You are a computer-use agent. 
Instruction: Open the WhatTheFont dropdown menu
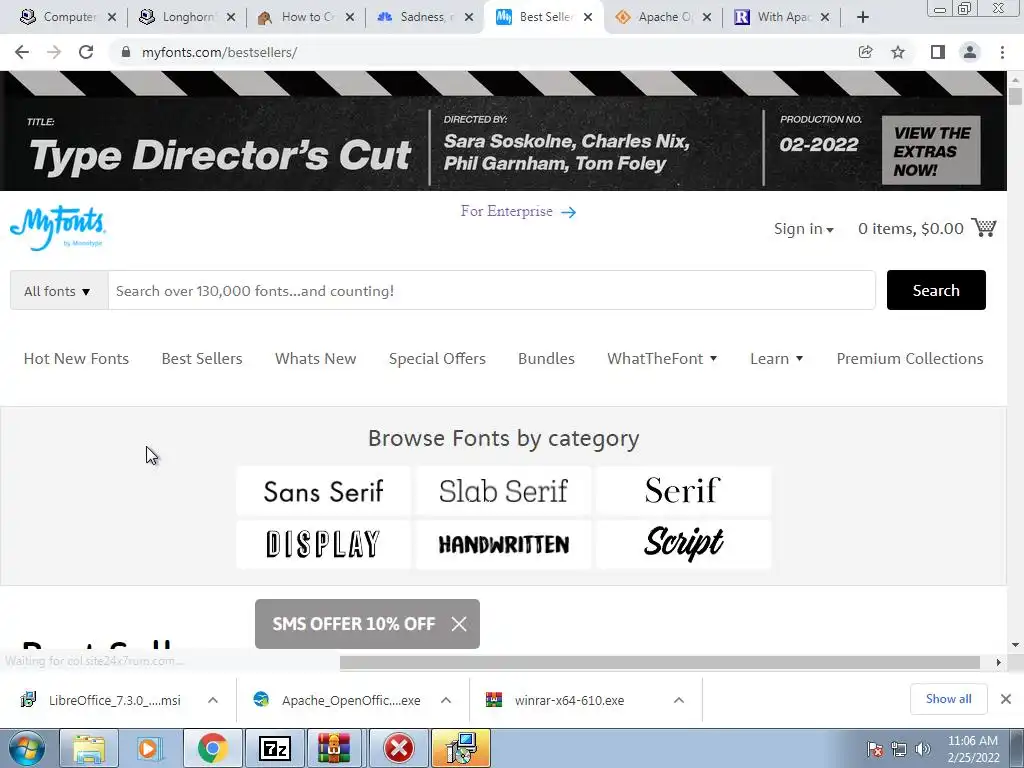click(x=662, y=359)
